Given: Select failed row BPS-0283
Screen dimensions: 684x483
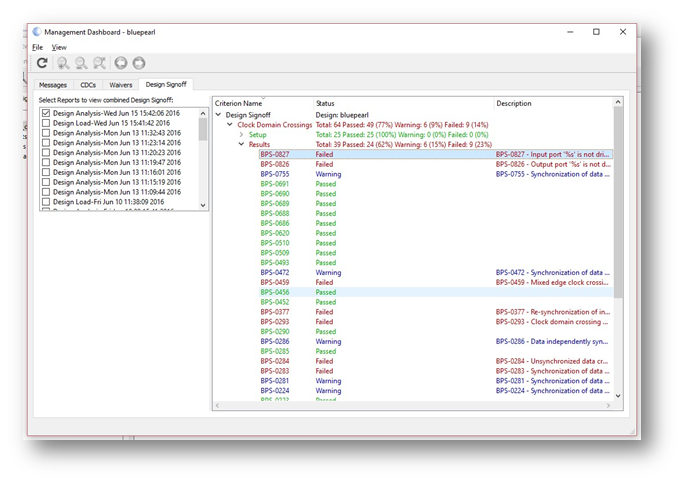Looking at the screenshot, I should pos(435,371).
